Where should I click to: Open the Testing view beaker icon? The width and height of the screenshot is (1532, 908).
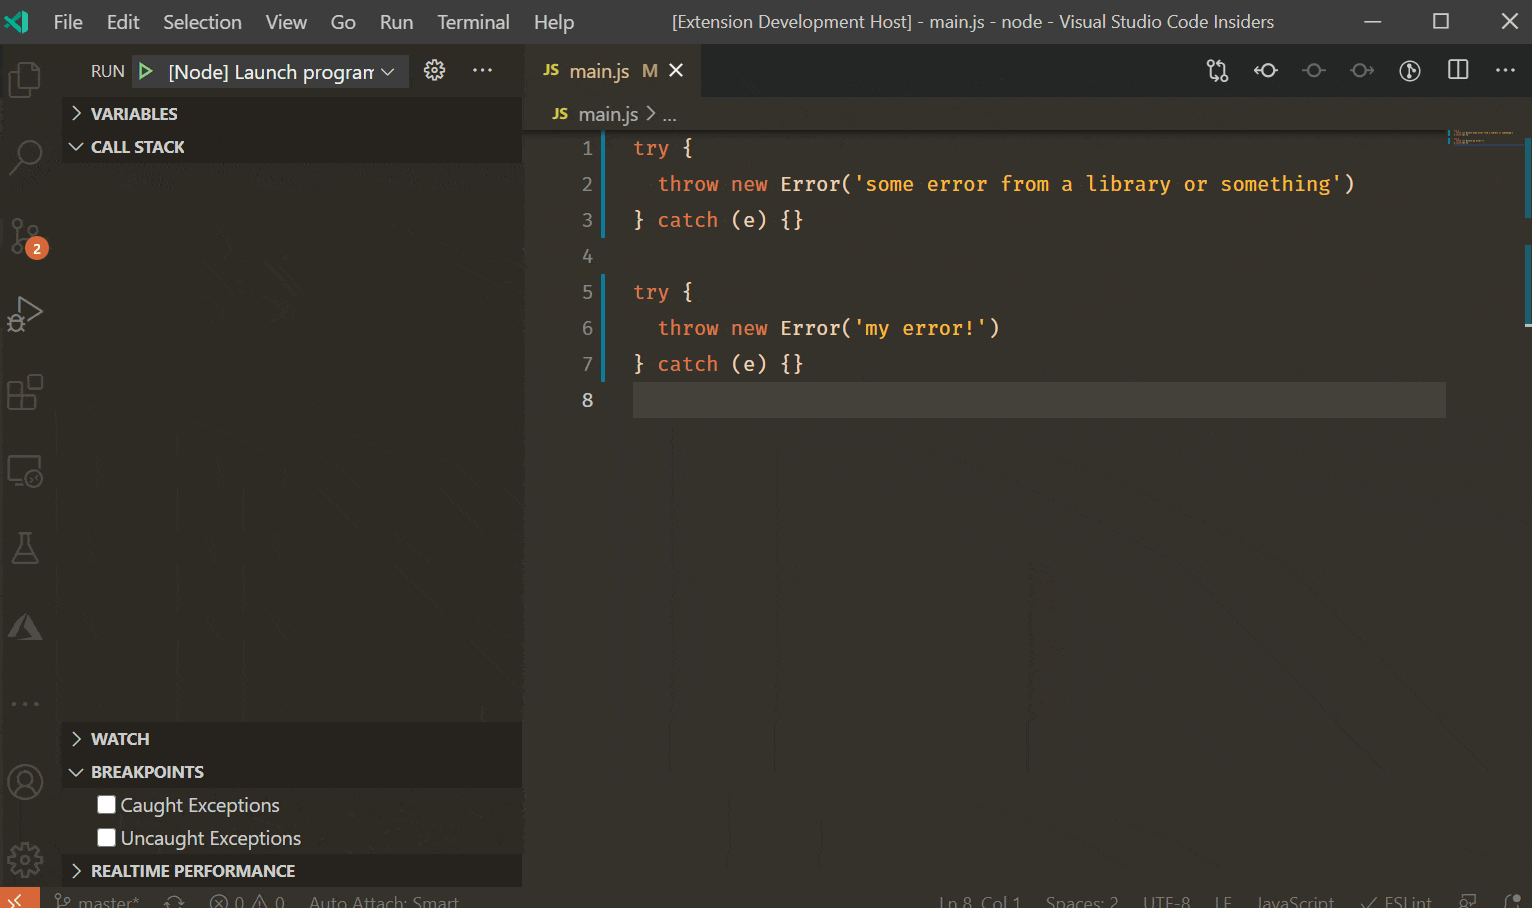[x=24, y=548]
